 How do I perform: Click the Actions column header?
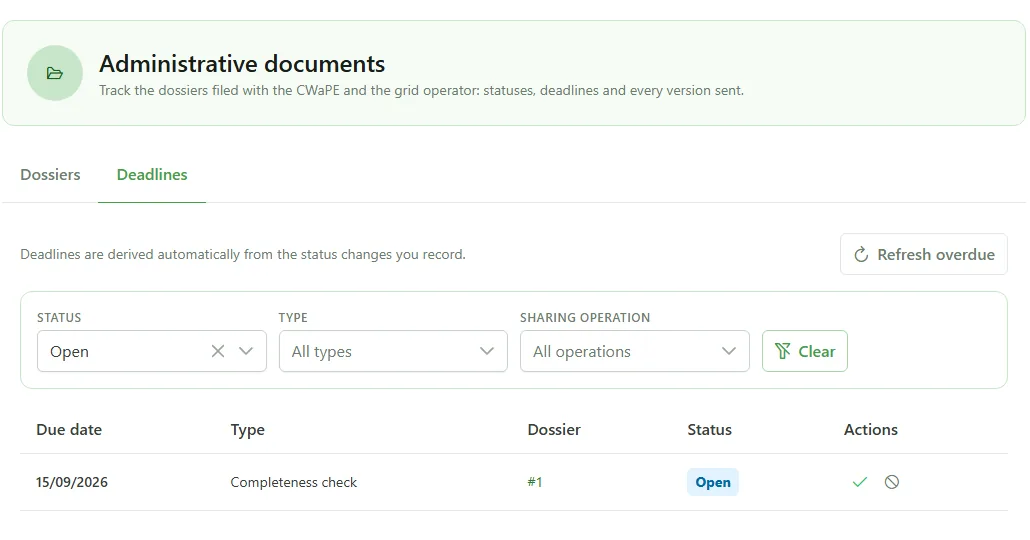click(870, 430)
